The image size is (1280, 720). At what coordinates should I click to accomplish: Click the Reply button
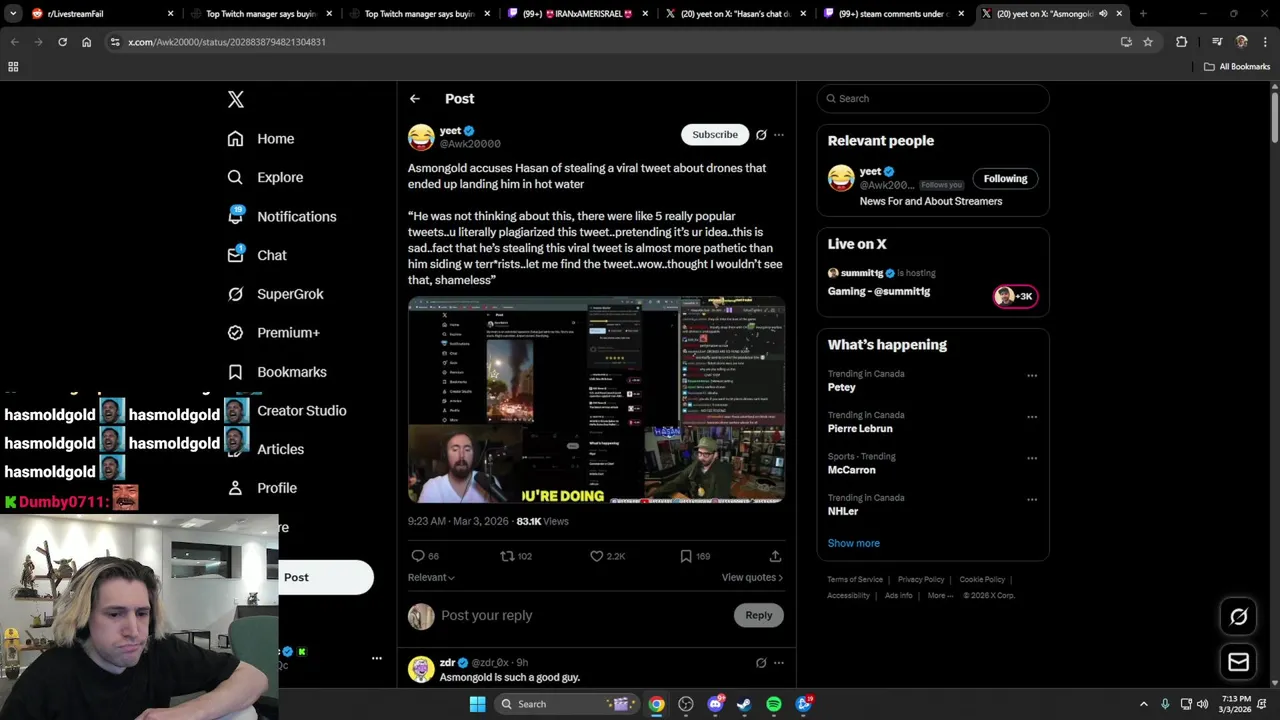point(759,615)
